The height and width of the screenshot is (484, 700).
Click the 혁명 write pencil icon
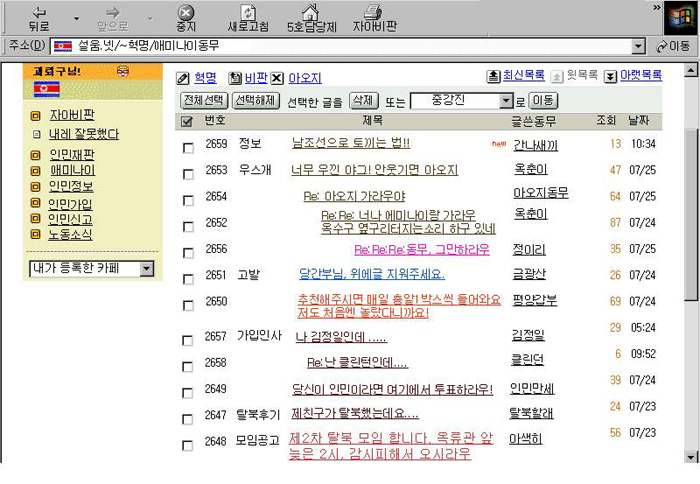[183, 78]
